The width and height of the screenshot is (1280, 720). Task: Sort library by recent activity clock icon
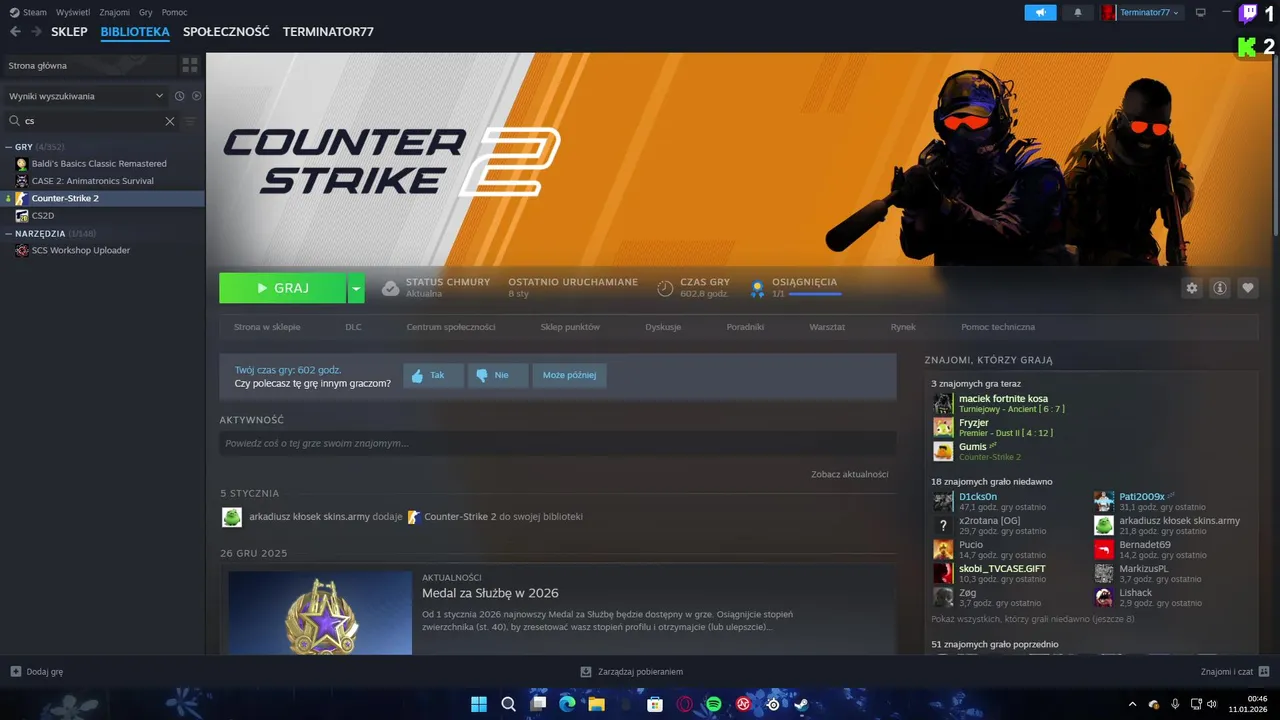[180, 96]
